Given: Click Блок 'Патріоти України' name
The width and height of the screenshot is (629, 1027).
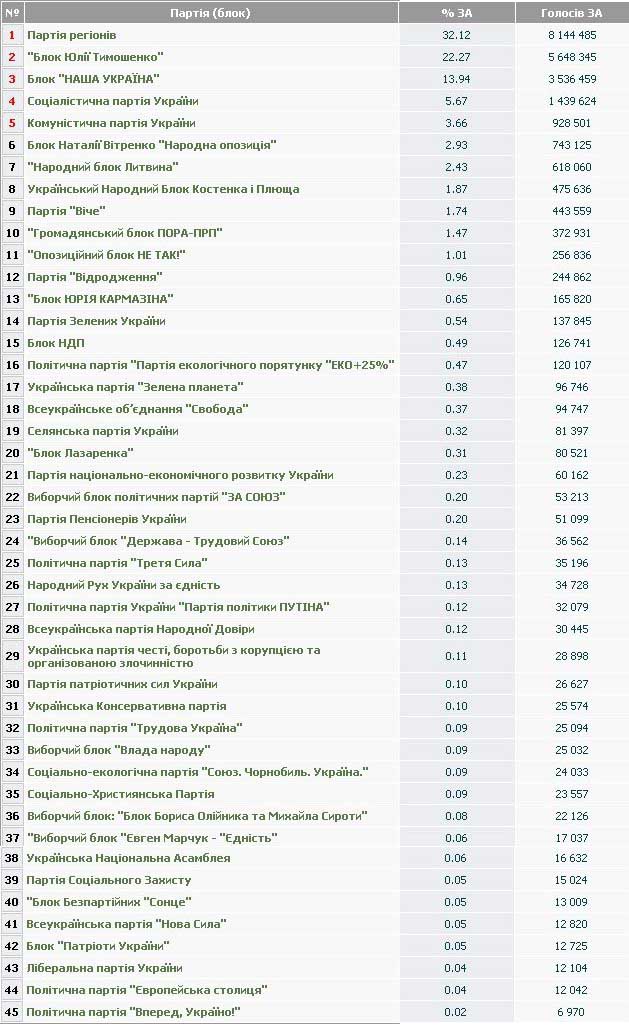Looking at the screenshot, I should tap(98, 946).
